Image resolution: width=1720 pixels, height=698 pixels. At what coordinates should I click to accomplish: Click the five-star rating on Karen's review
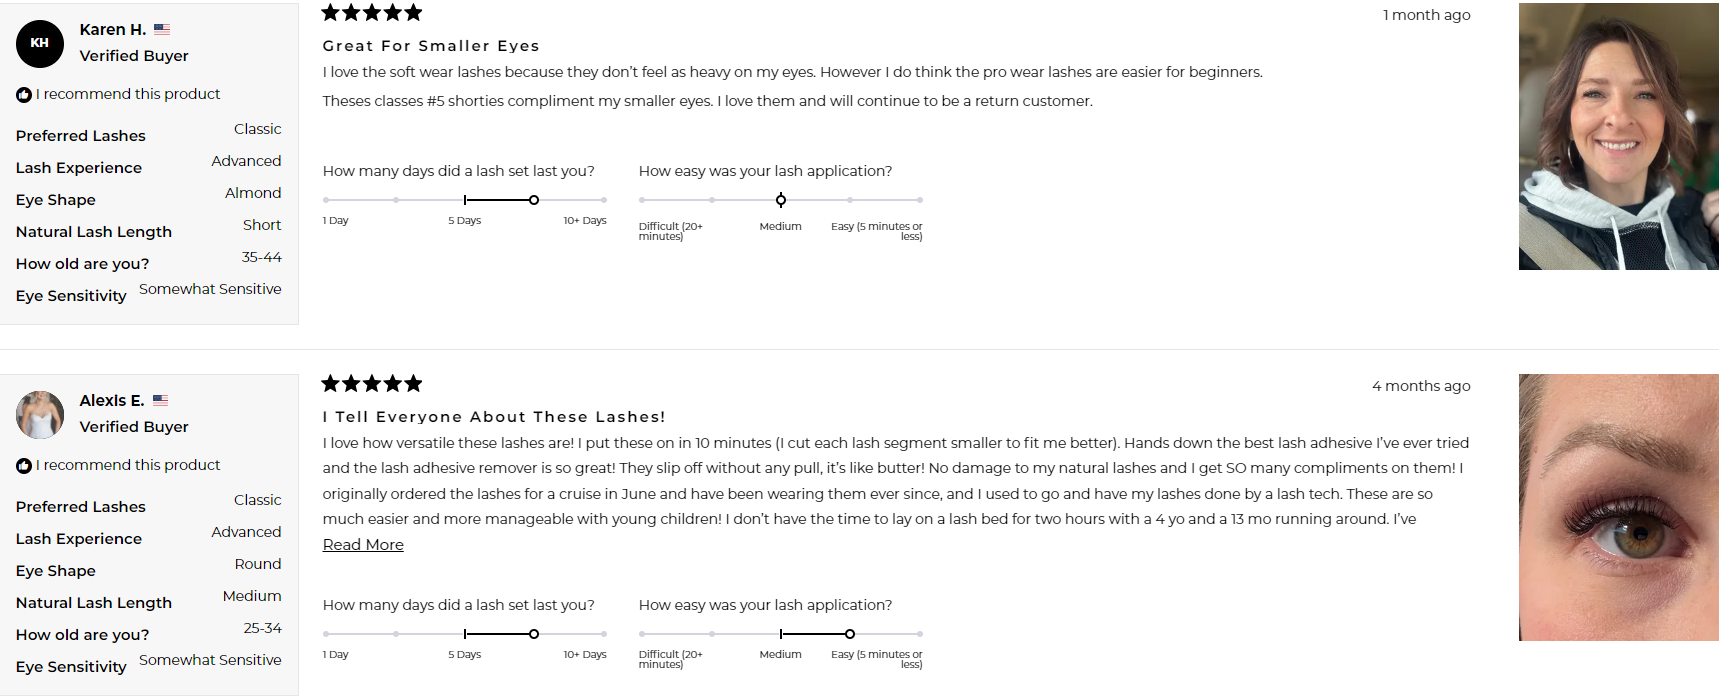click(372, 13)
